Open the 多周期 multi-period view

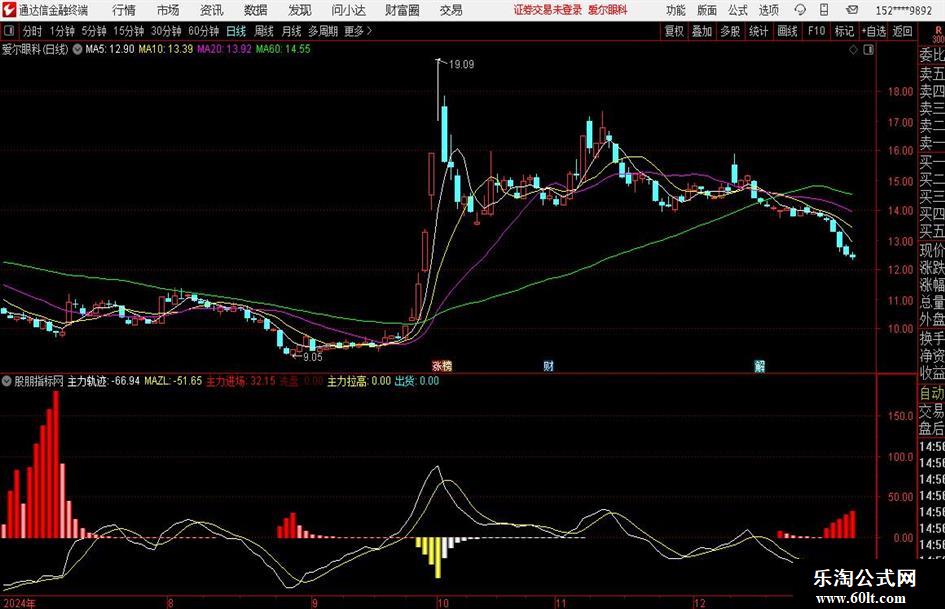[x=323, y=31]
